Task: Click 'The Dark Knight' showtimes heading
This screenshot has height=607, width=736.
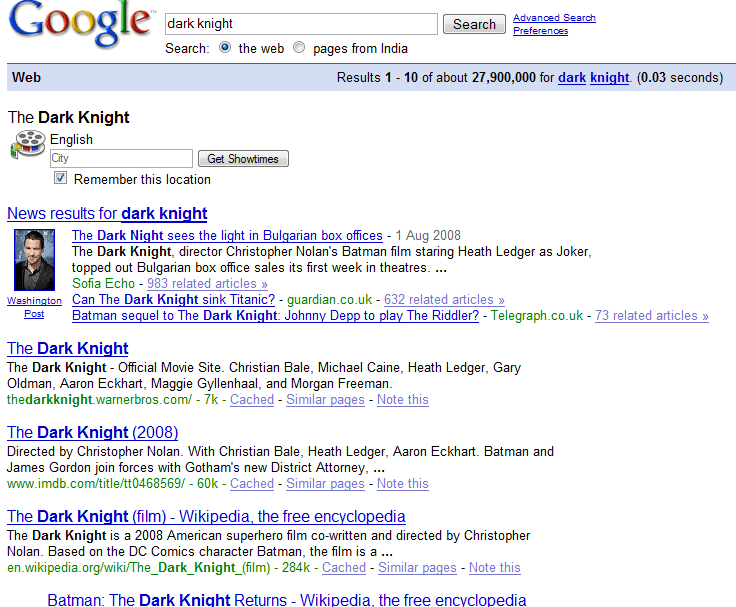Action: pos(69,117)
